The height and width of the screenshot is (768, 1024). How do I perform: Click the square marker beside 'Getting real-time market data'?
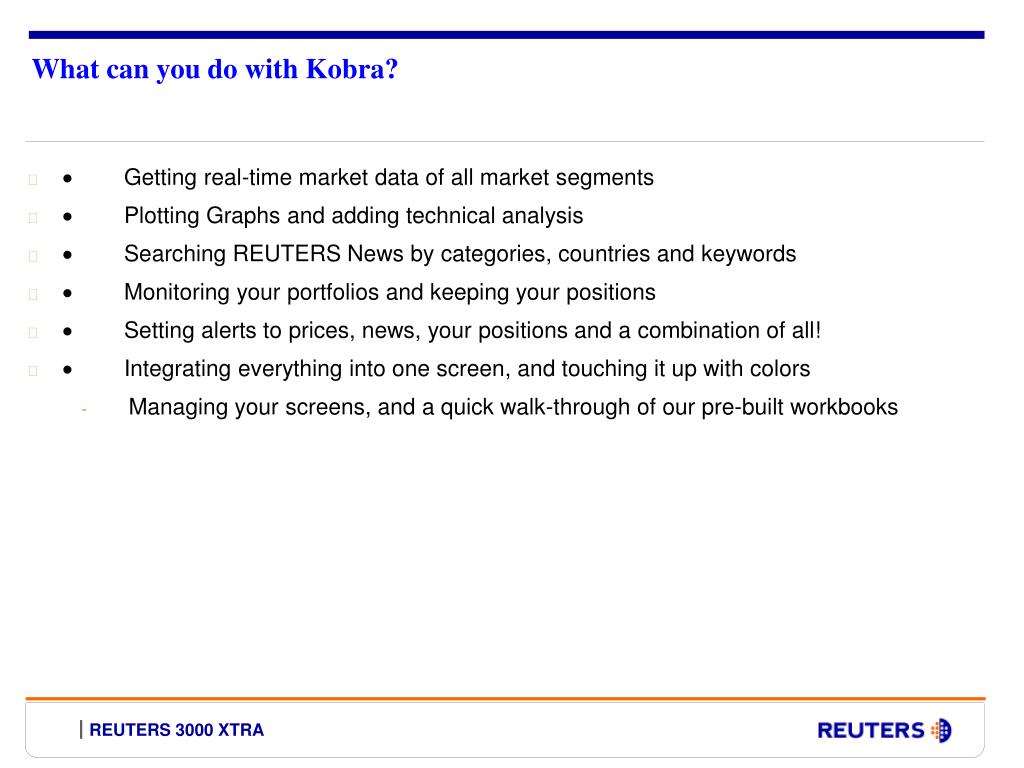33,179
